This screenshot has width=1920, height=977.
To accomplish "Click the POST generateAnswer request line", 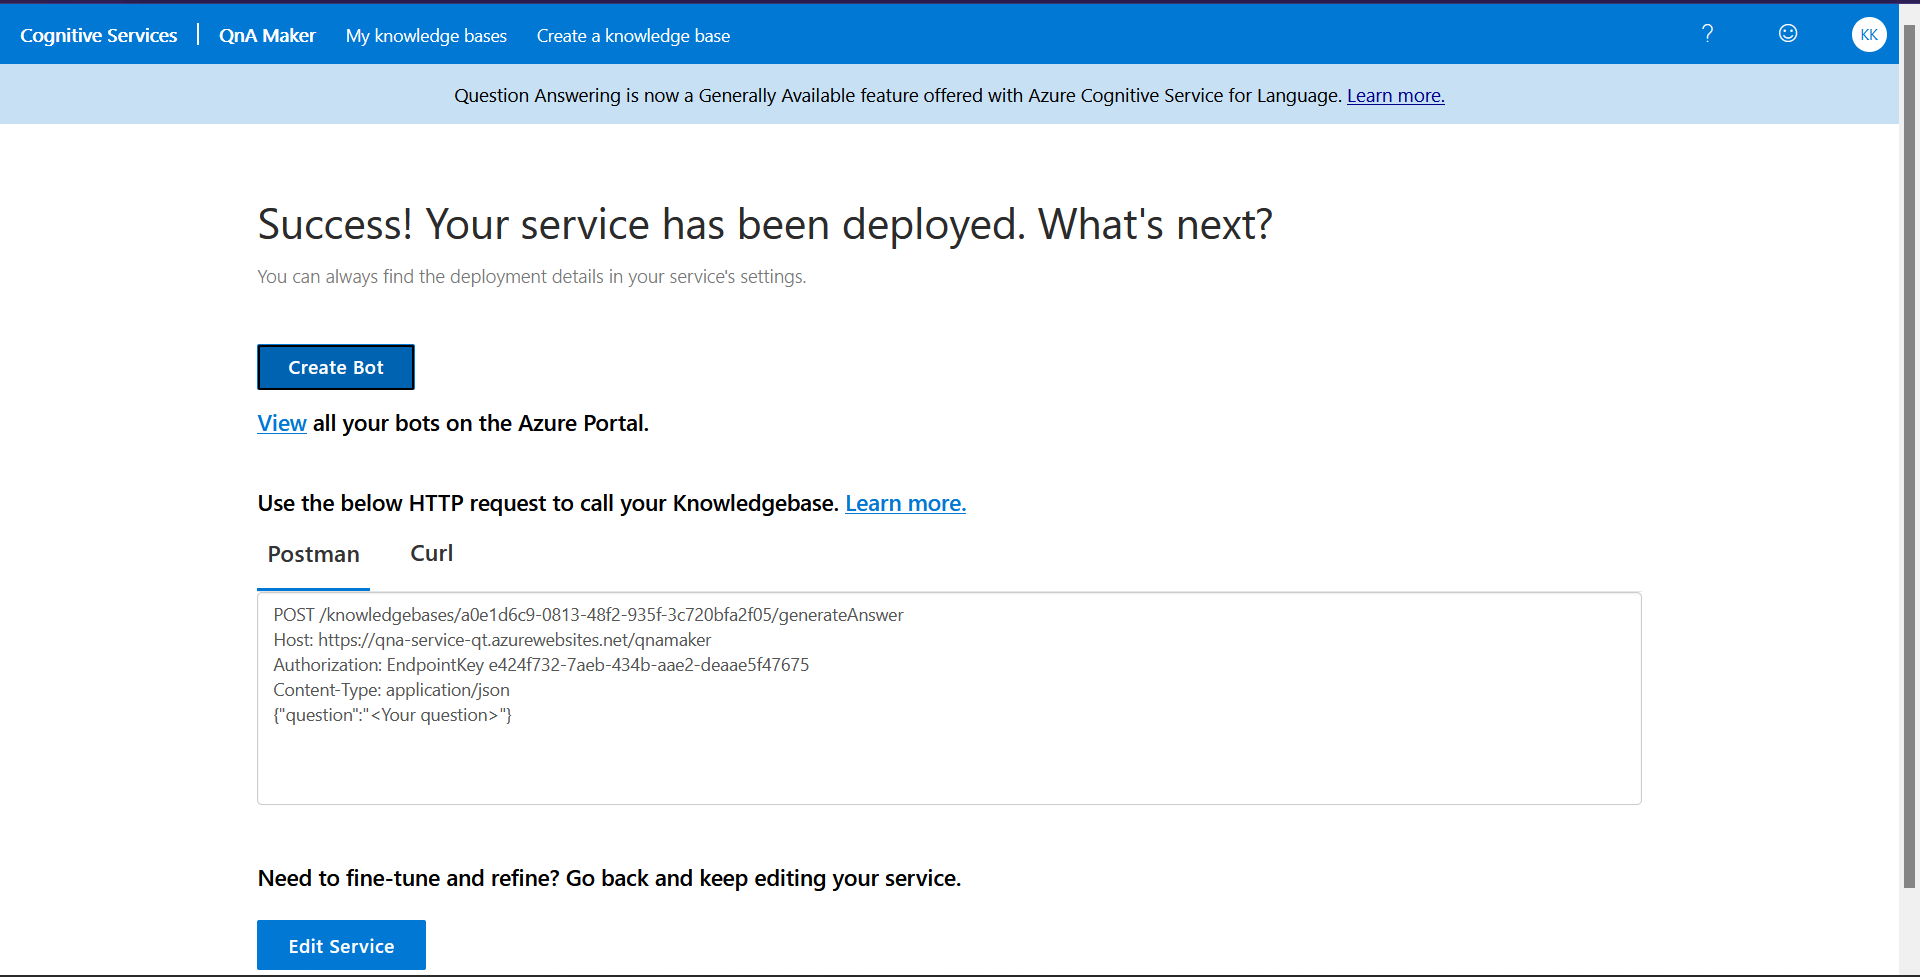I will [x=588, y=615].
